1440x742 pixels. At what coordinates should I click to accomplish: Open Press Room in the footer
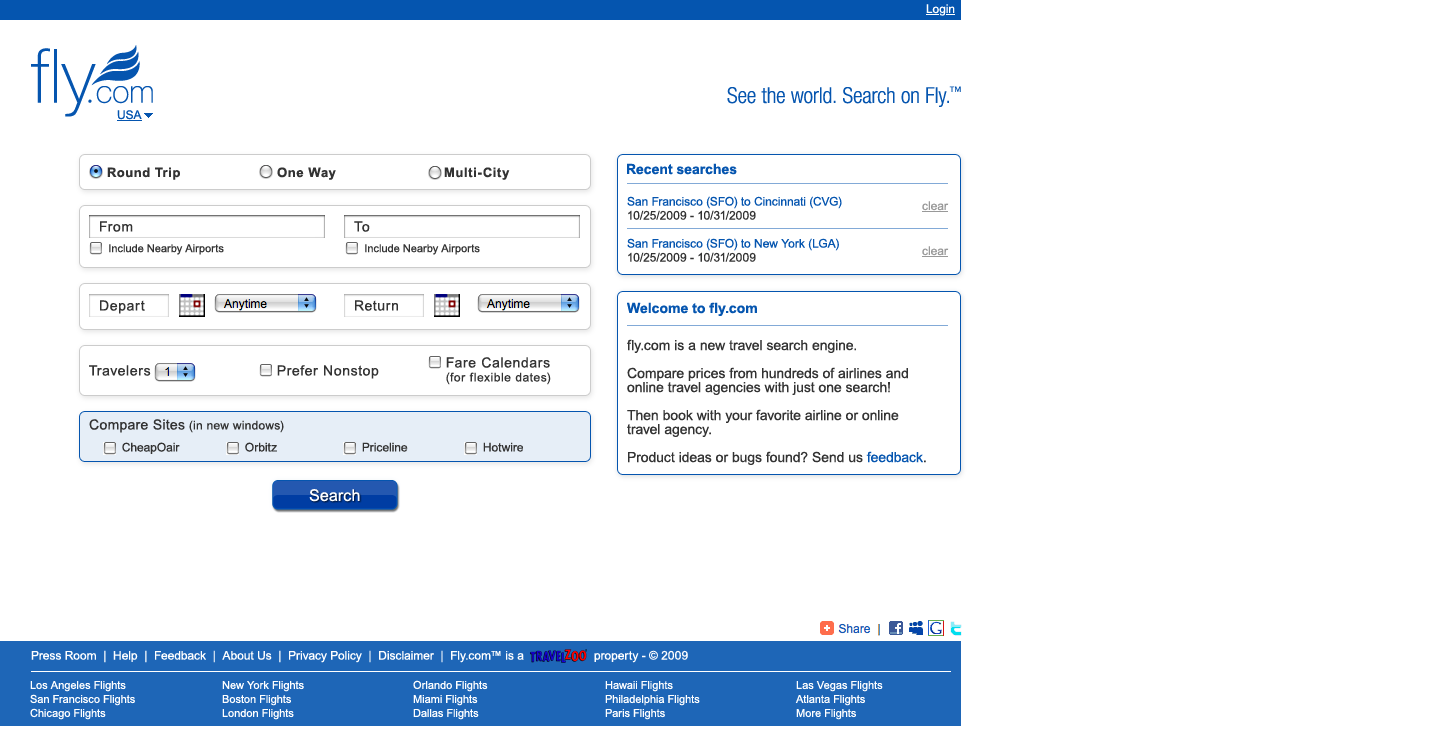coord(64,656)
